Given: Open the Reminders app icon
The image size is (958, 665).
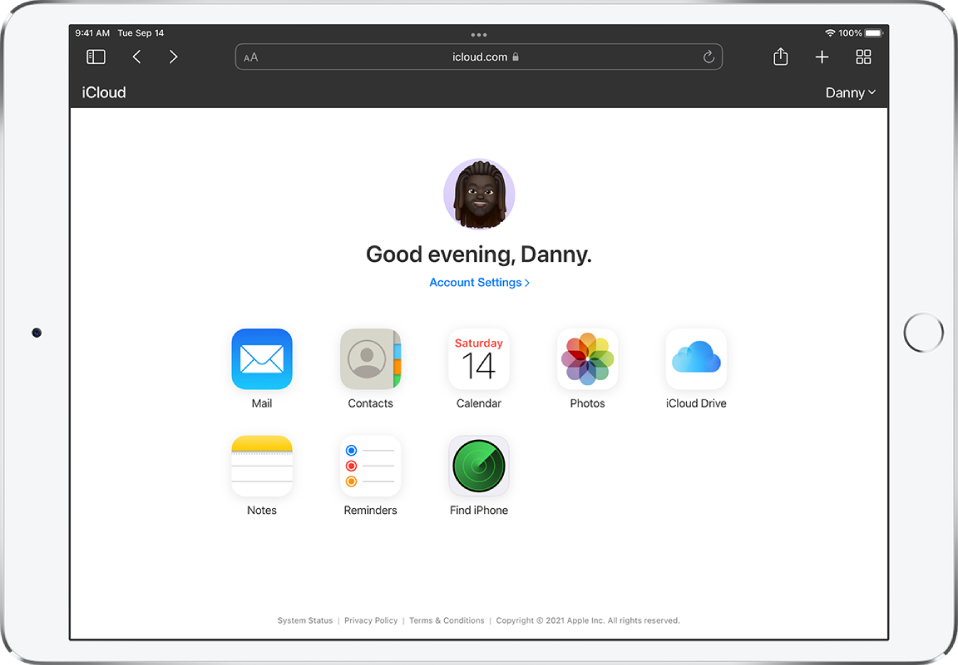Looking at the screenshot, I should [370, 466].
